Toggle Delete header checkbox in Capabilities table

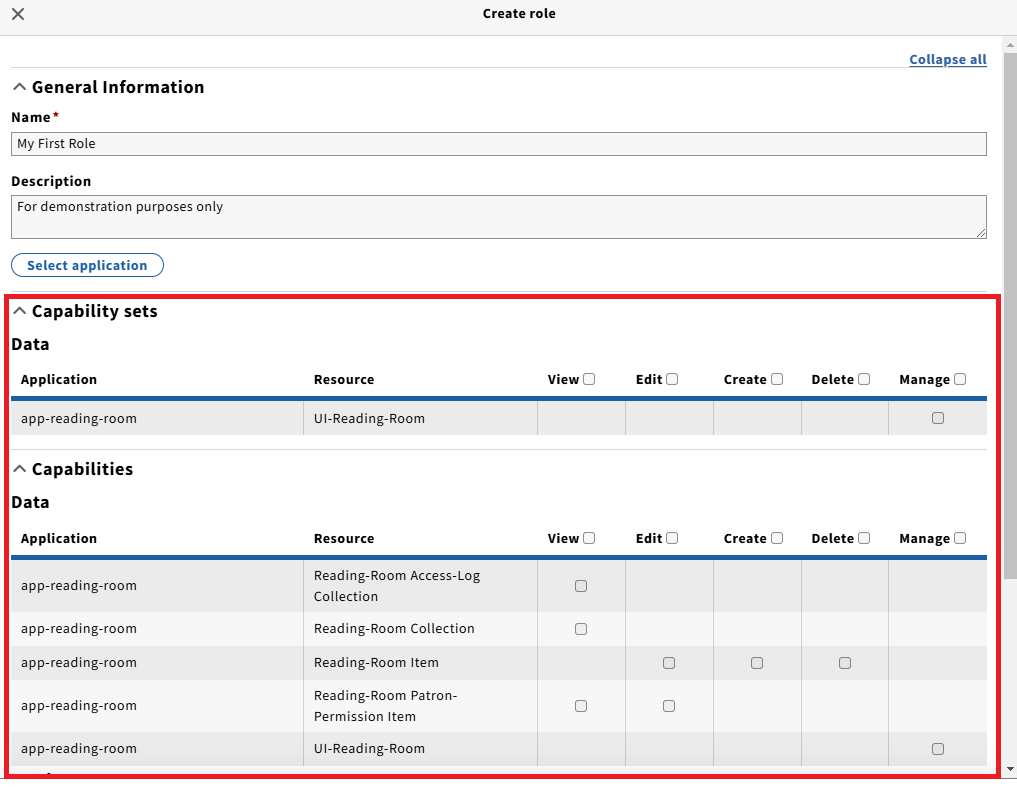coord(864,538)
